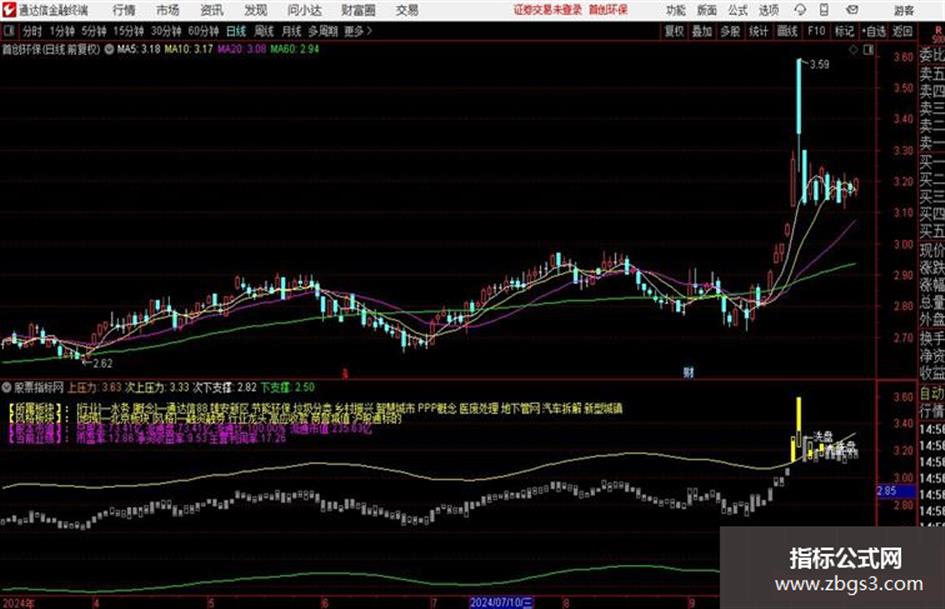945x609 pixels.
Task: Open the 版面 menu
Action: click(707, 10)
